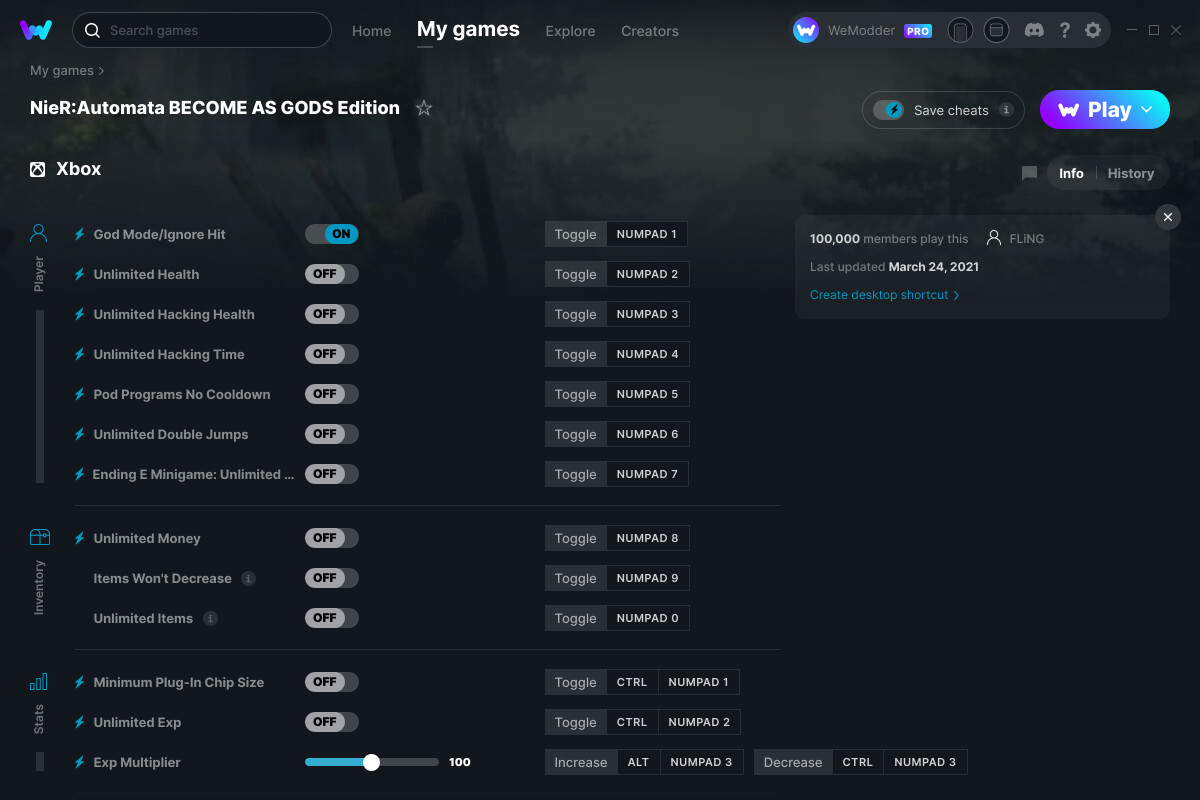This screenshot has width=1200, height=800.
Task: Click the Save cheats info icon
Action: (x=1006, y=110)
